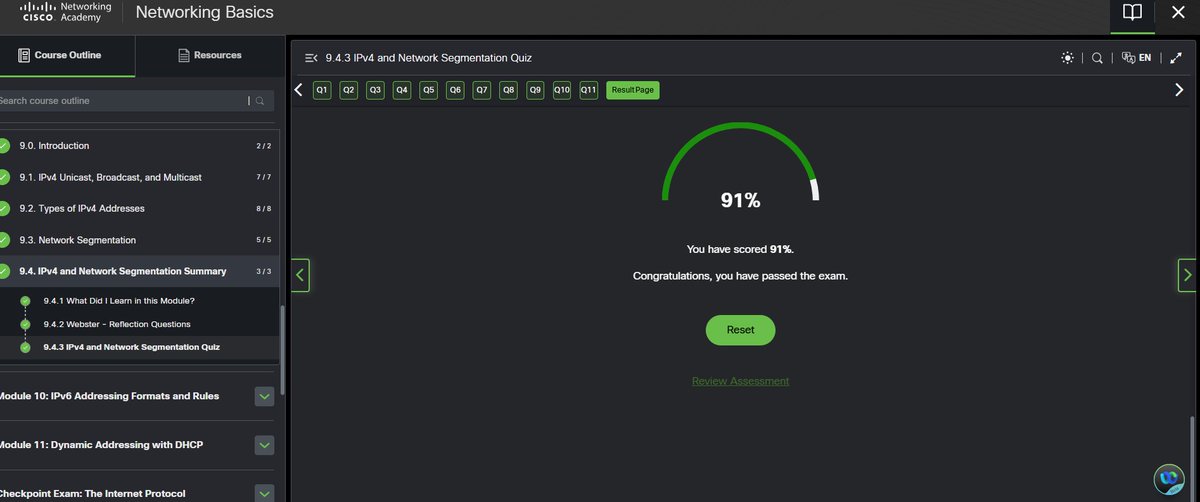Jump to question Q4
This screenshot has height=502, width=1200.
[x=402, y=90]
